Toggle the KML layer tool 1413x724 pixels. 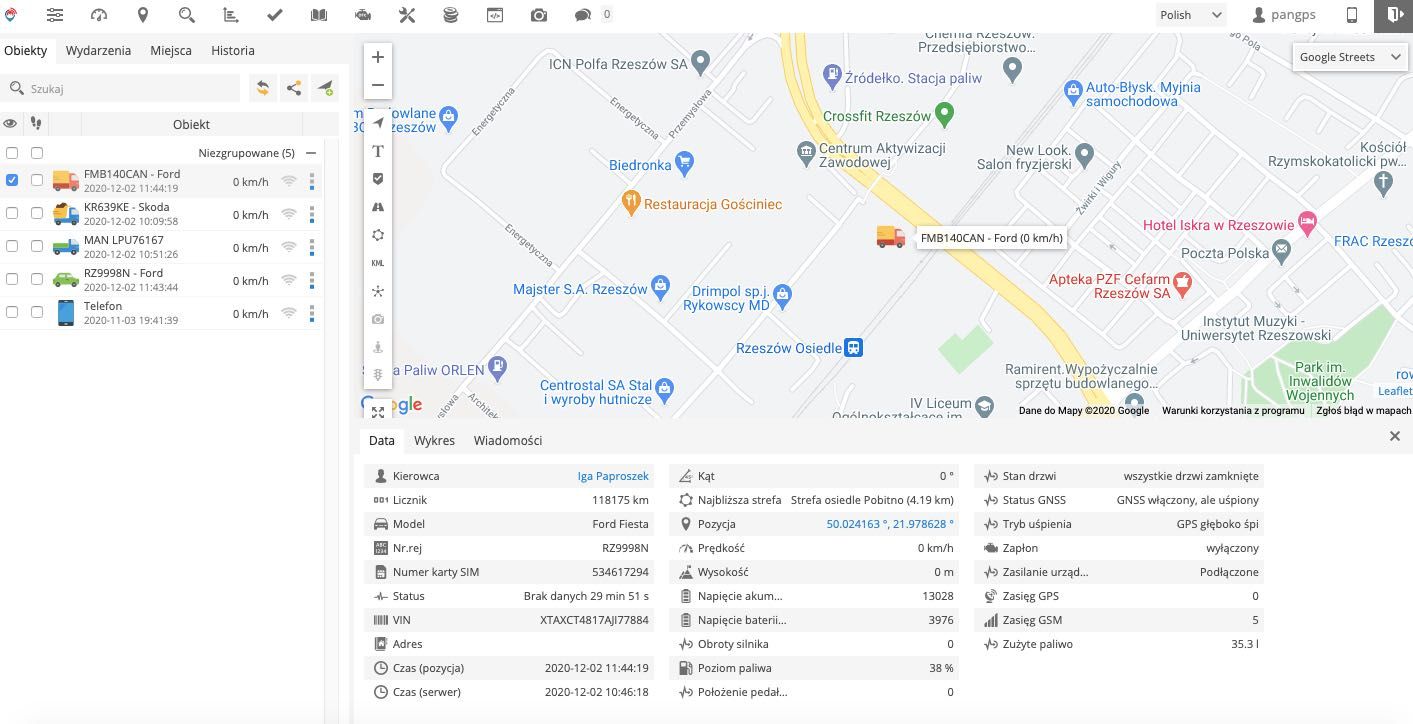click(x=378, y=263)
